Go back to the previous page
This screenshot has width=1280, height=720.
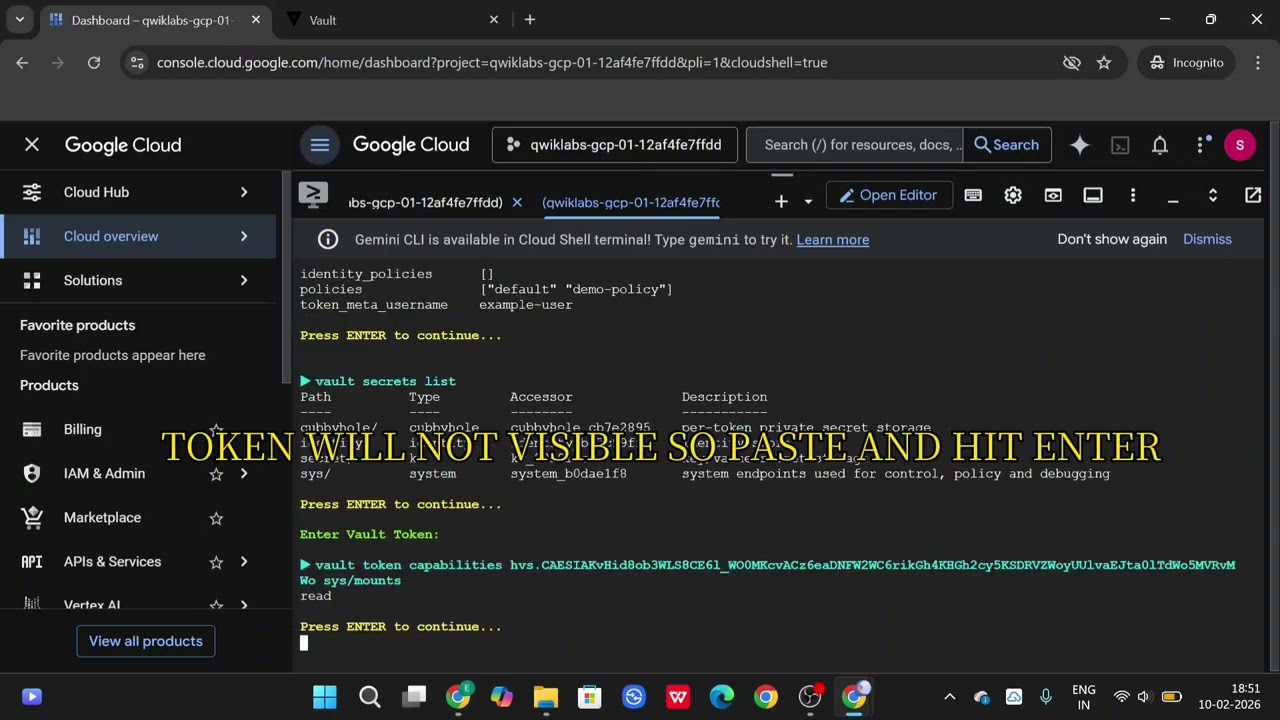coord(22,63)
